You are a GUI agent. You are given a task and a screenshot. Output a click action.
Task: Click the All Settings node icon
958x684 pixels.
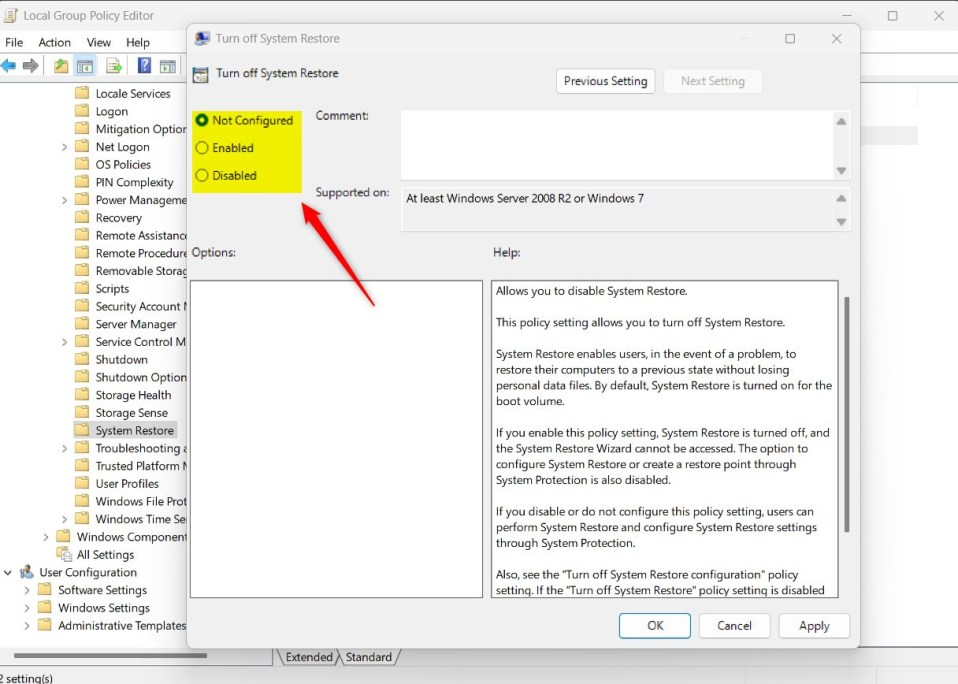click(x=64, y=553)
